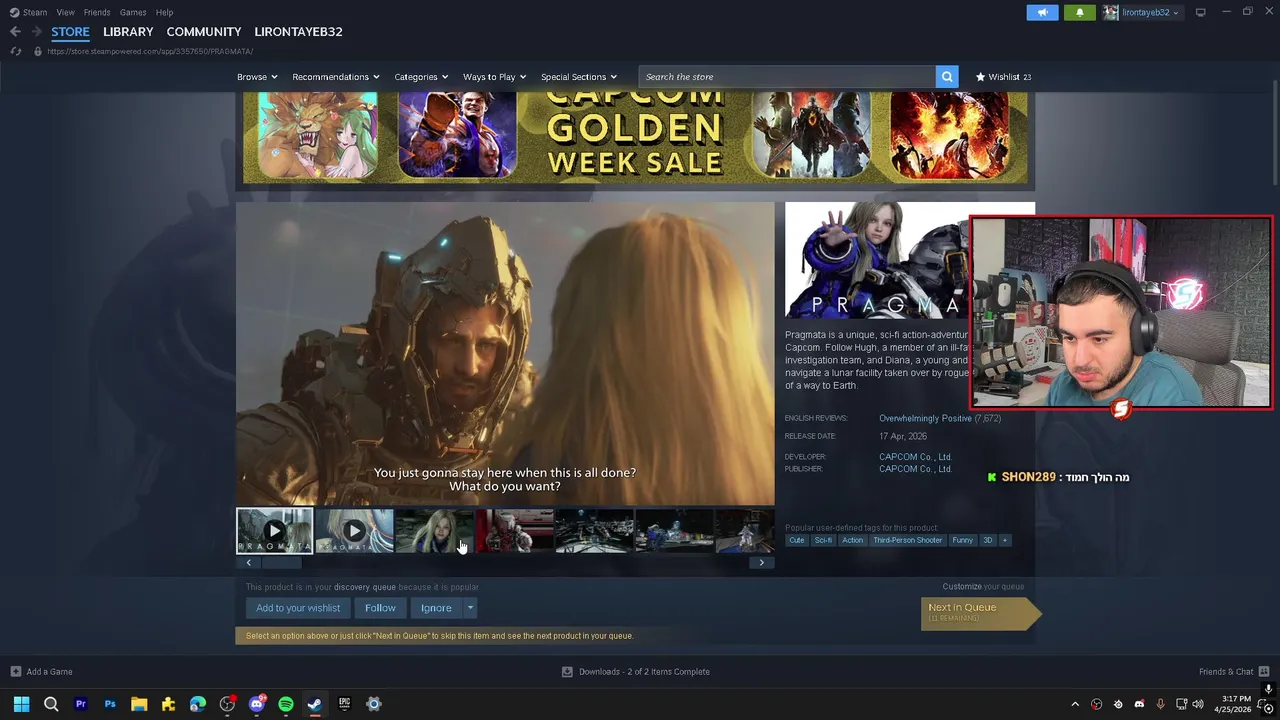Open Wishlist with star icon
This screenshot has width=1280, height=720.
click(x=1003, y=77)
